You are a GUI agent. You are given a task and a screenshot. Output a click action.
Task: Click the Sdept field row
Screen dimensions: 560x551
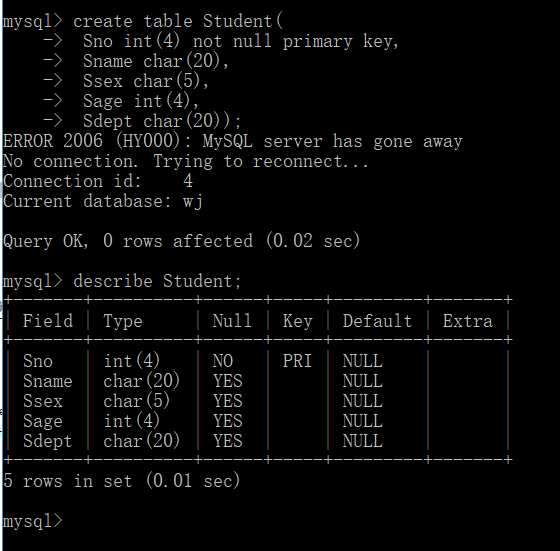tap(257, 441)
